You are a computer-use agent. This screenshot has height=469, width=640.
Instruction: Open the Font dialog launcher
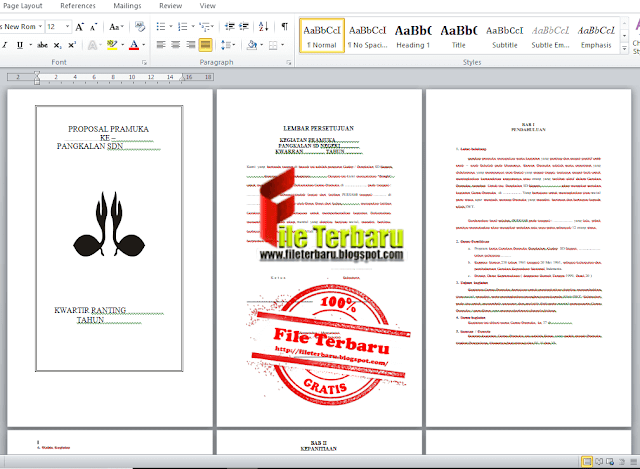pos(144,62)
